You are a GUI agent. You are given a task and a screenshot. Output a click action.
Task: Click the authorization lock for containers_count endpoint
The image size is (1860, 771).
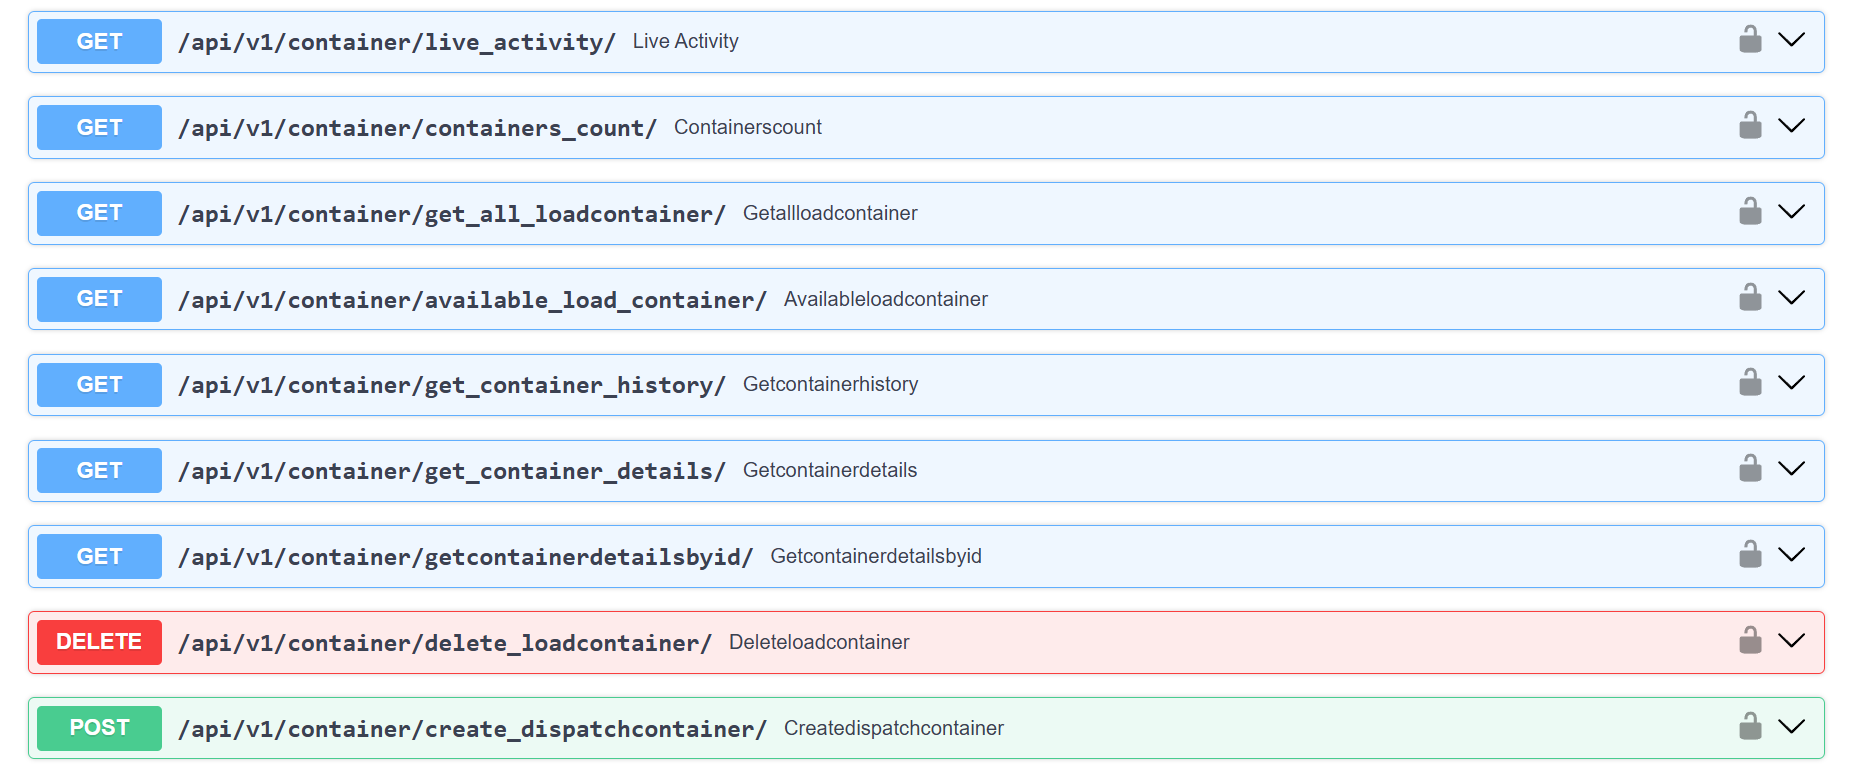click(1750, 126)
